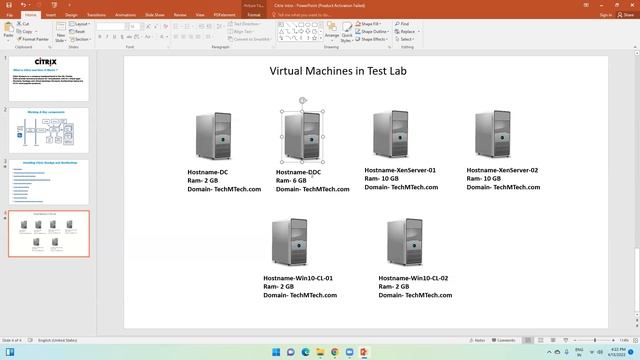Switch to Slide Sorter view
This screenshot has width=640, height=360.
tap(540, 340)
